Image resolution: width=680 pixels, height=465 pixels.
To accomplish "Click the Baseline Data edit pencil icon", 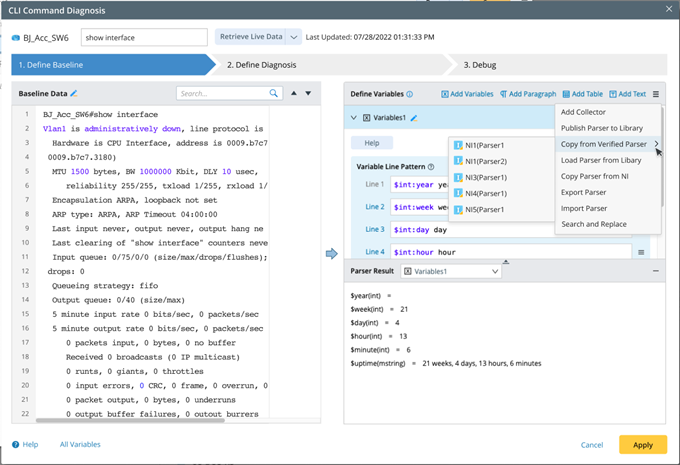I will tap(74, 93).
